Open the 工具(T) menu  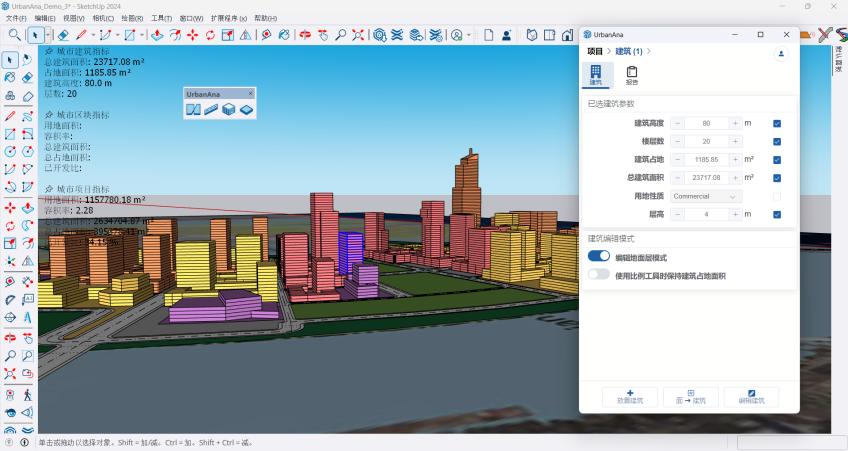point(162,18)
